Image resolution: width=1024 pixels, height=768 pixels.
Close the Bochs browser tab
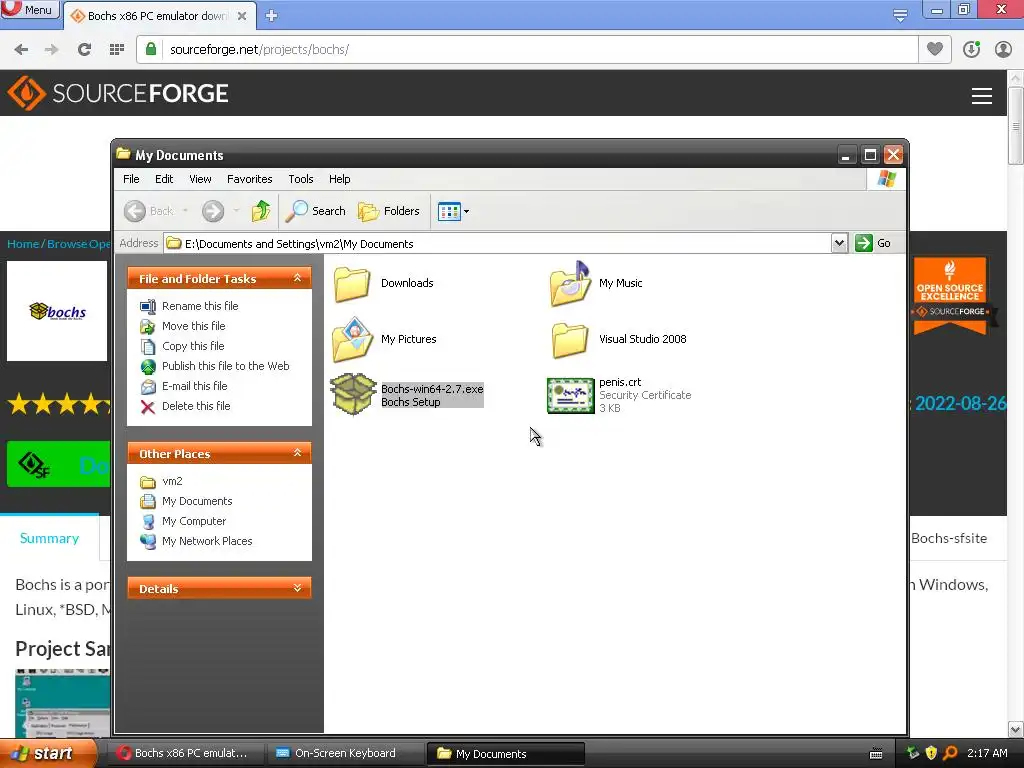pos(242,16)
